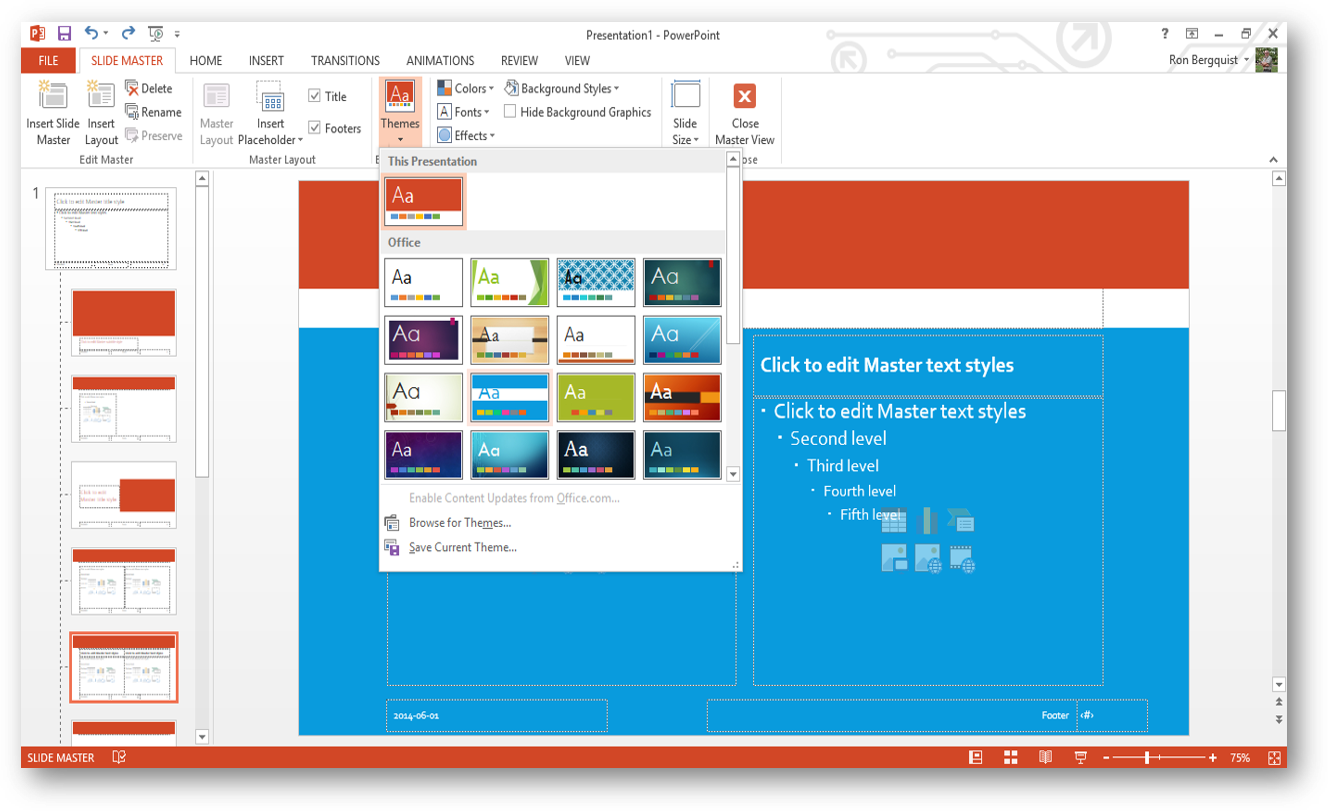Image resolution: width=1328 pixels, height=811 pixels.
Task: Click the Pictures icon in the placeholder
Action: pos(894,558)
